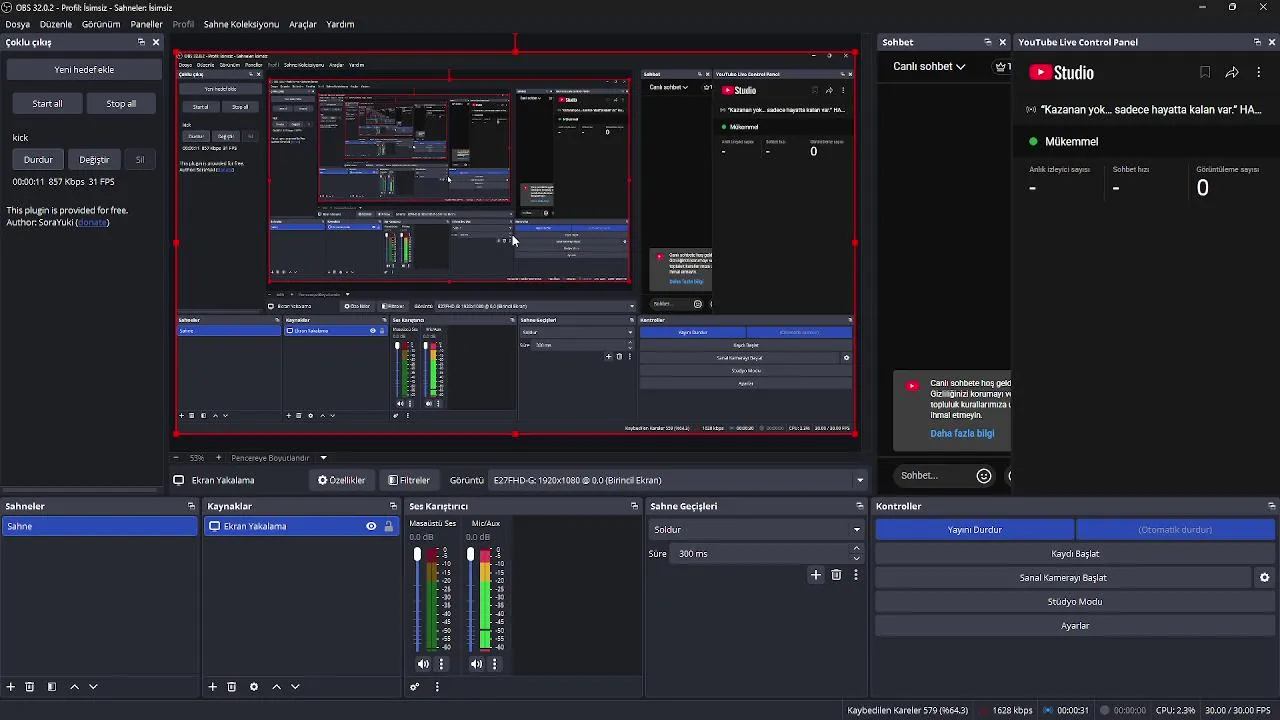
Task: Open the Düzenle menu
Action: click(56, 24)
